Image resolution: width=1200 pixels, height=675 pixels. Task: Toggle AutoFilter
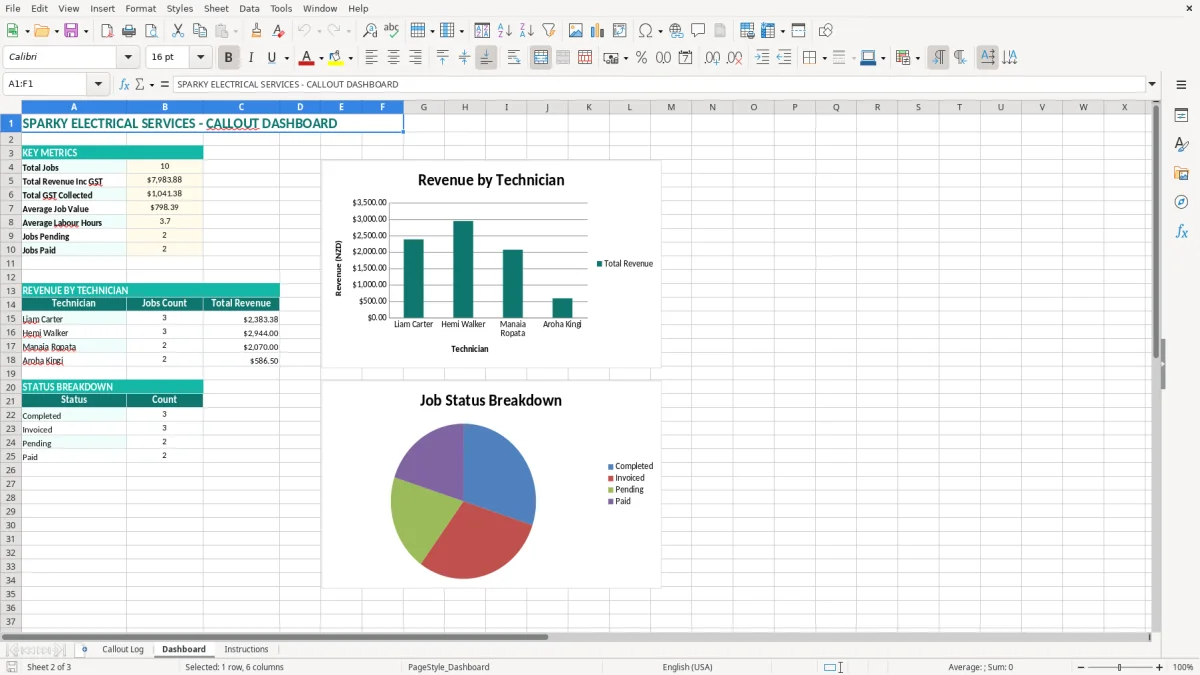548,31
